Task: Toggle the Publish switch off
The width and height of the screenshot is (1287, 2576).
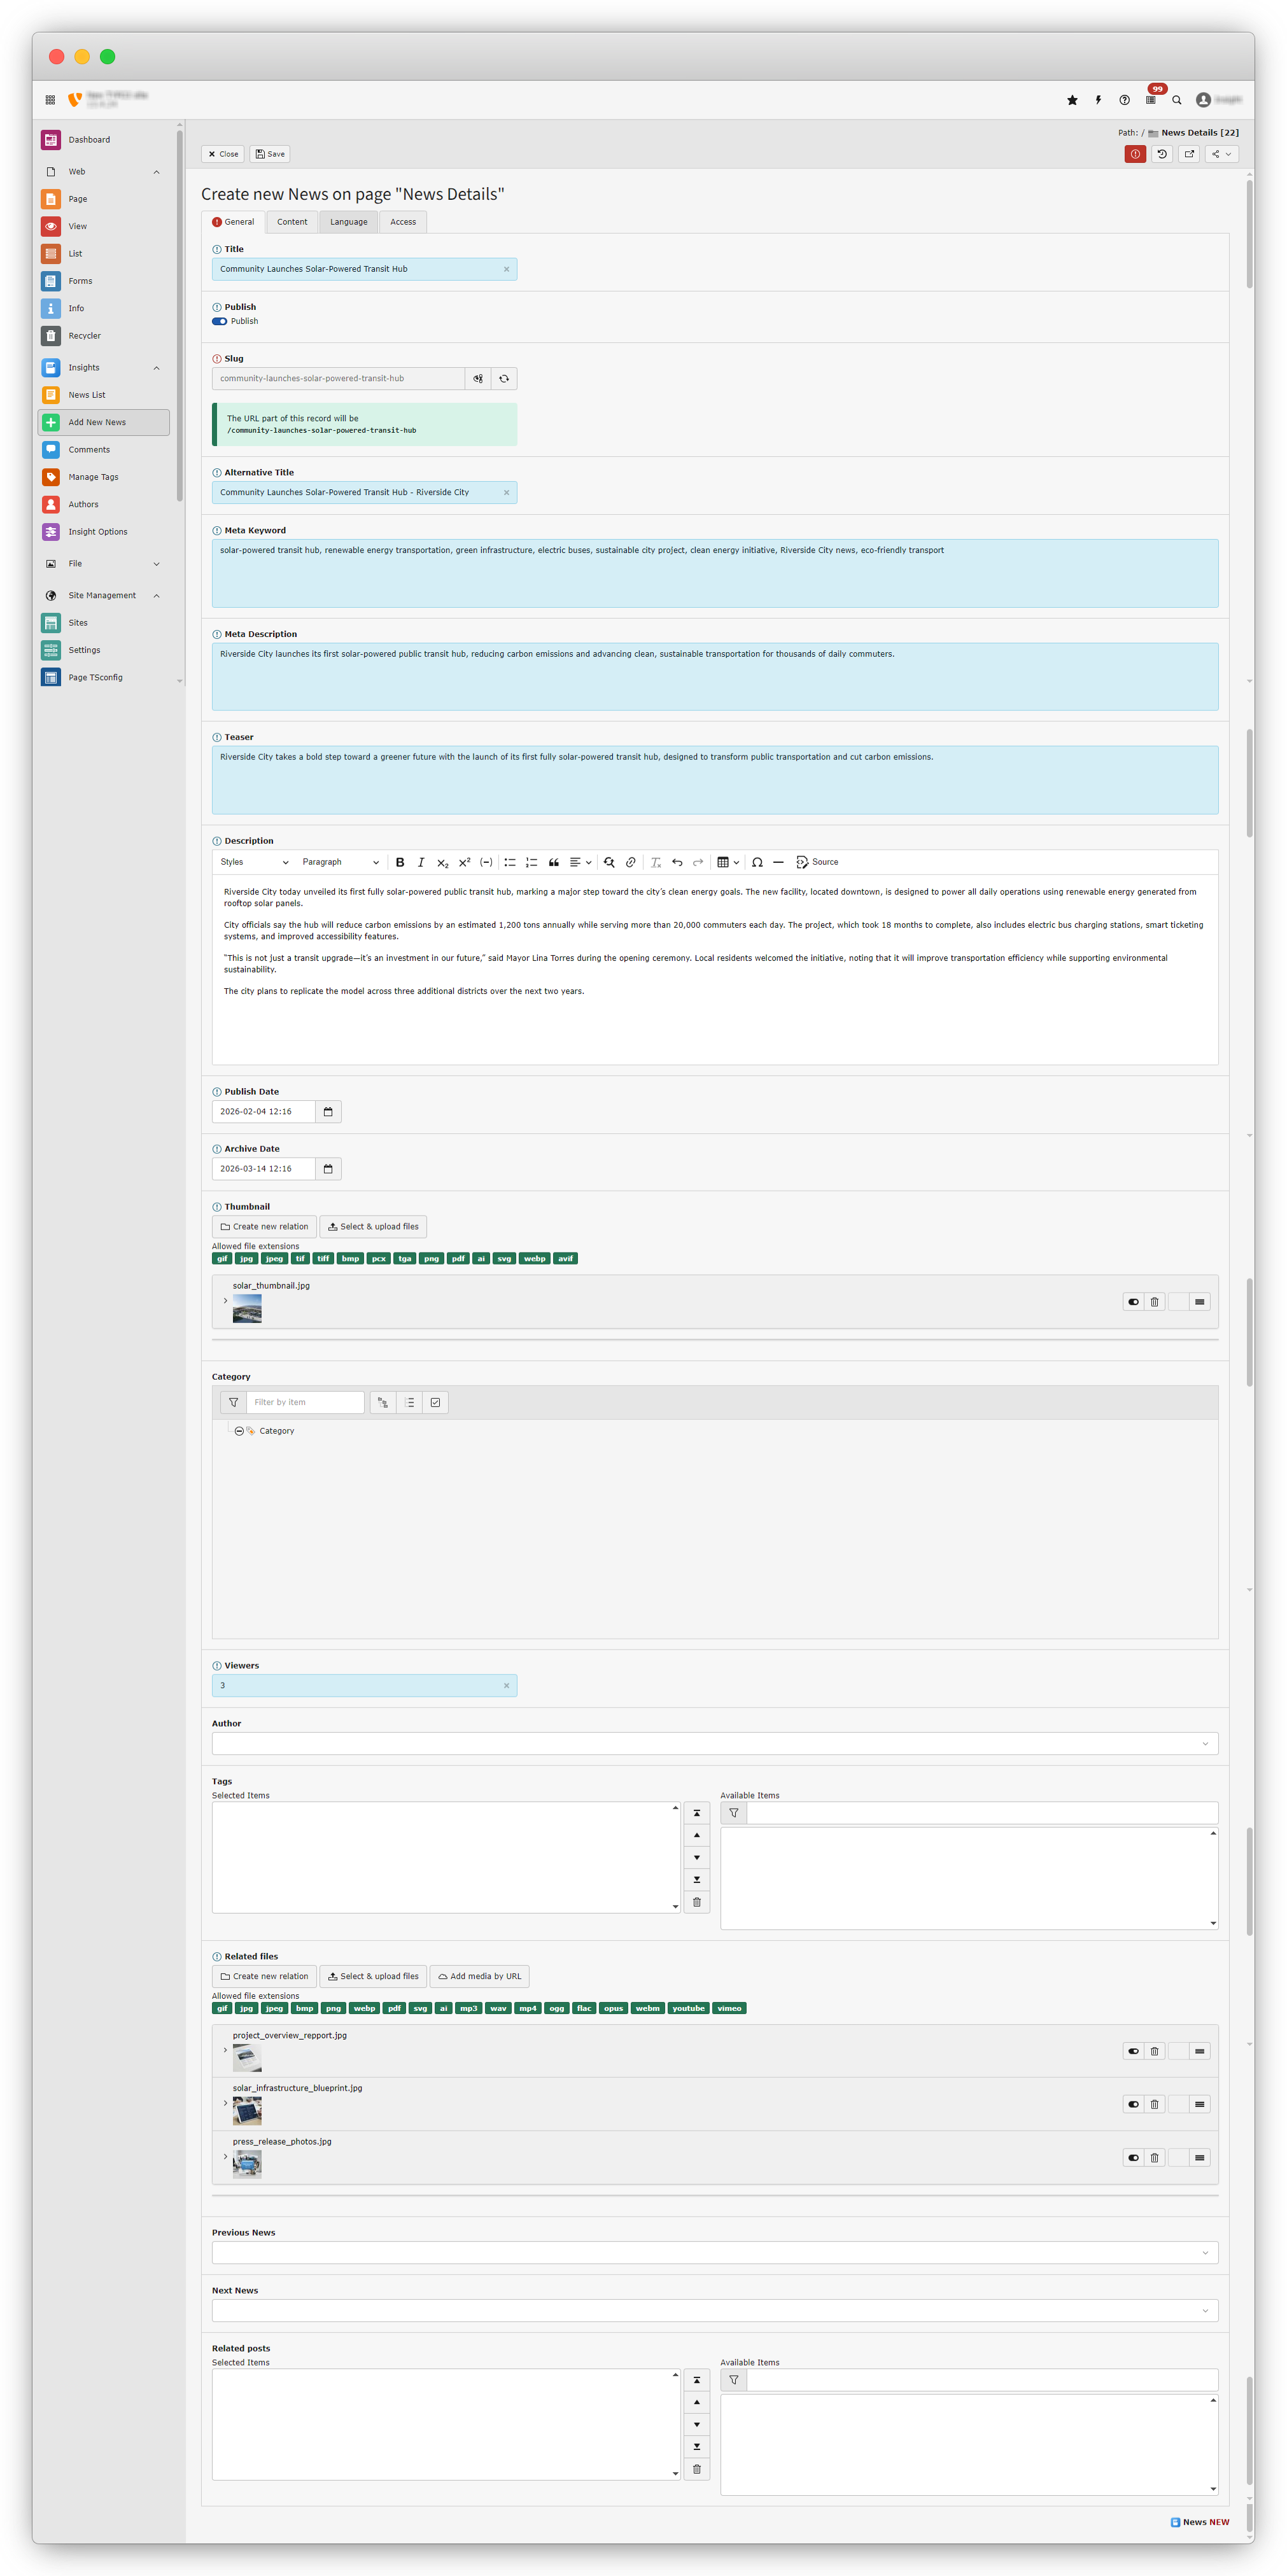Action: coord(219,321)
